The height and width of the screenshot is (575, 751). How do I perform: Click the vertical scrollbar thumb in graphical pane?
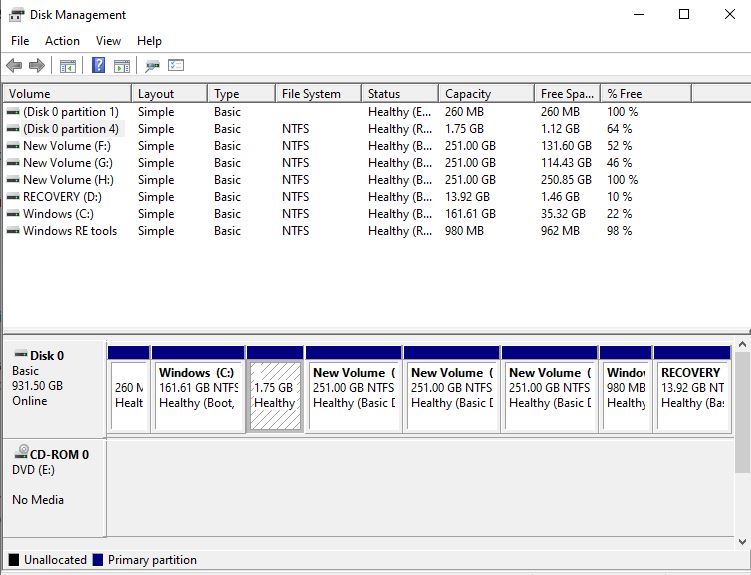tap(742, 413)
